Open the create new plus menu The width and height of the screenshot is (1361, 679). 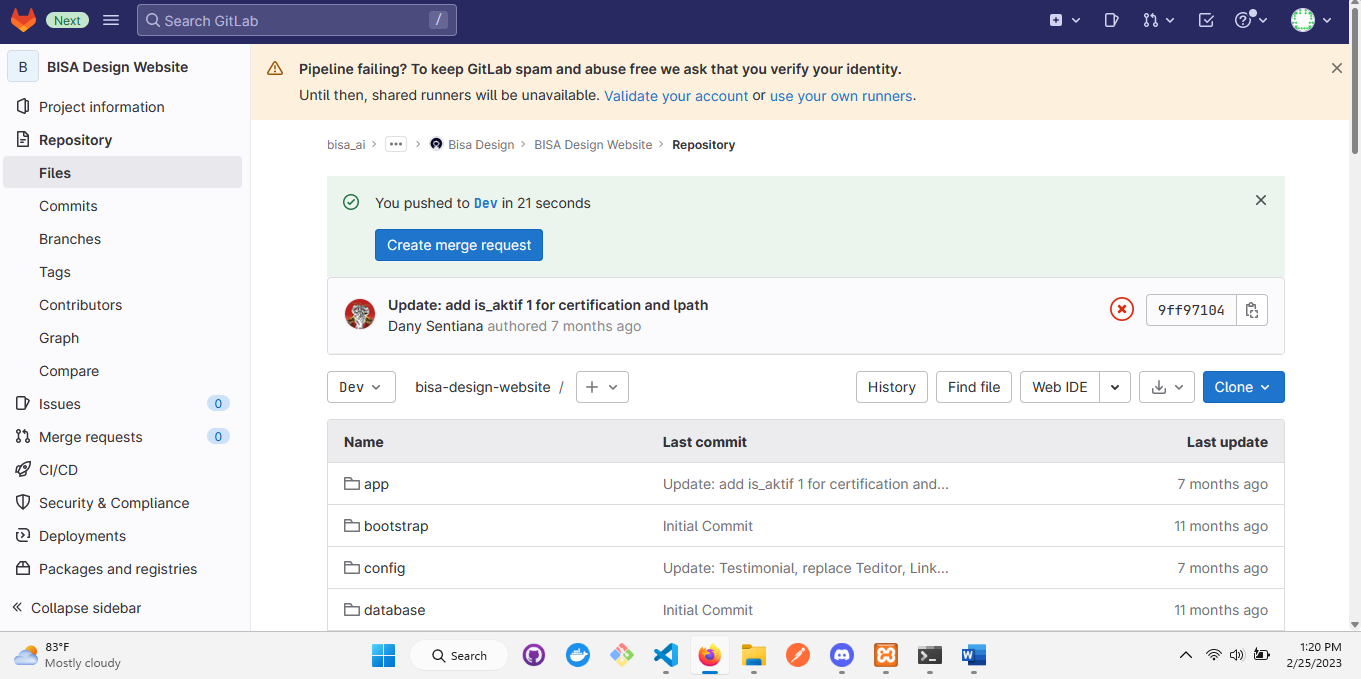coord(1065,20)
